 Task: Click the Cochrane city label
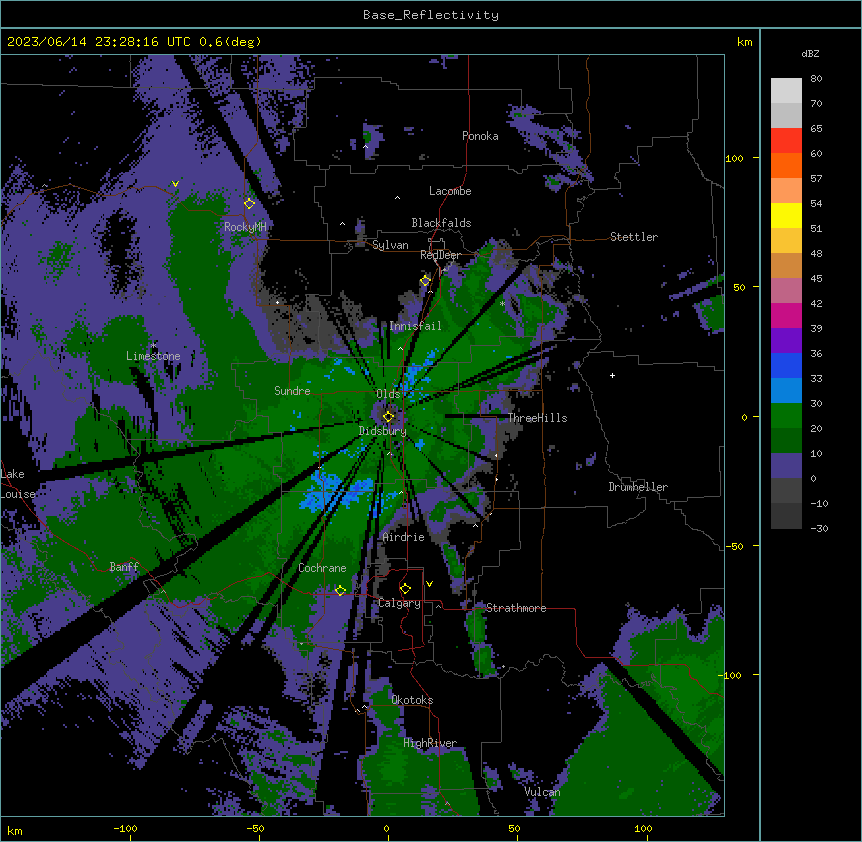(x=322, y=568)
